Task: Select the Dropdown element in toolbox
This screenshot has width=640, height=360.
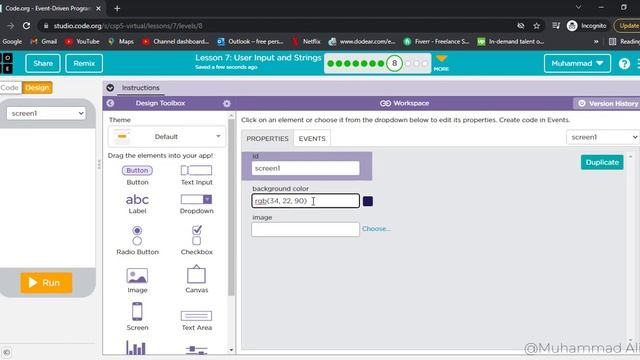Action: (196, 199)
